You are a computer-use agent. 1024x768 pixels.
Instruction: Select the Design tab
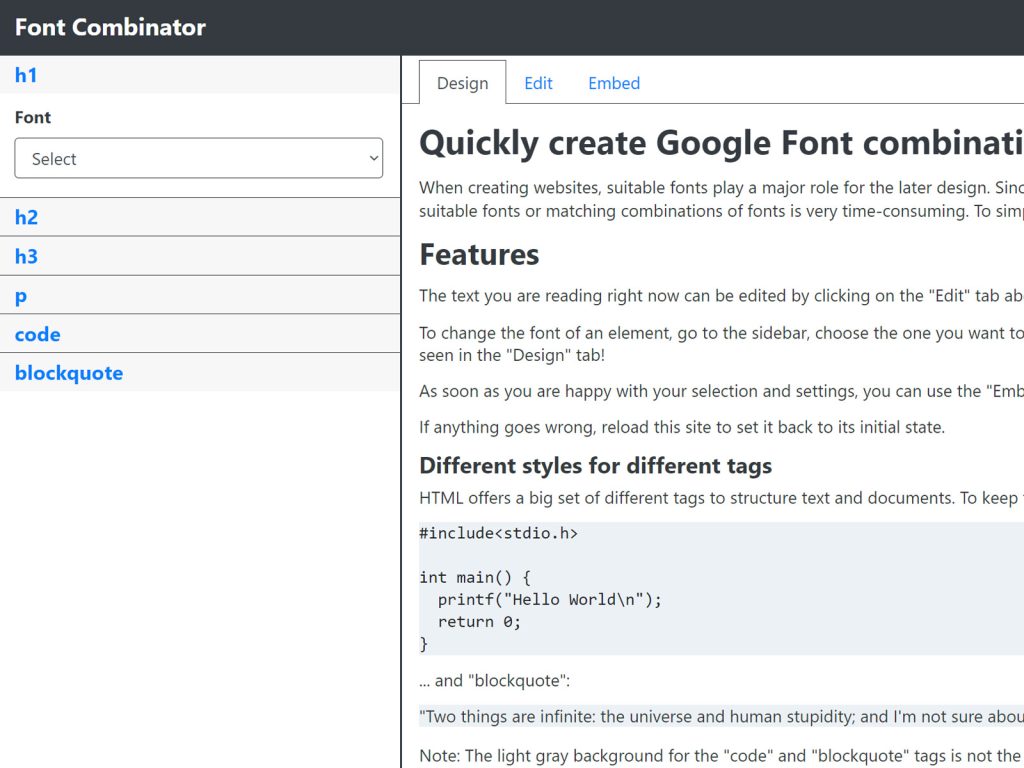point(461,83)
